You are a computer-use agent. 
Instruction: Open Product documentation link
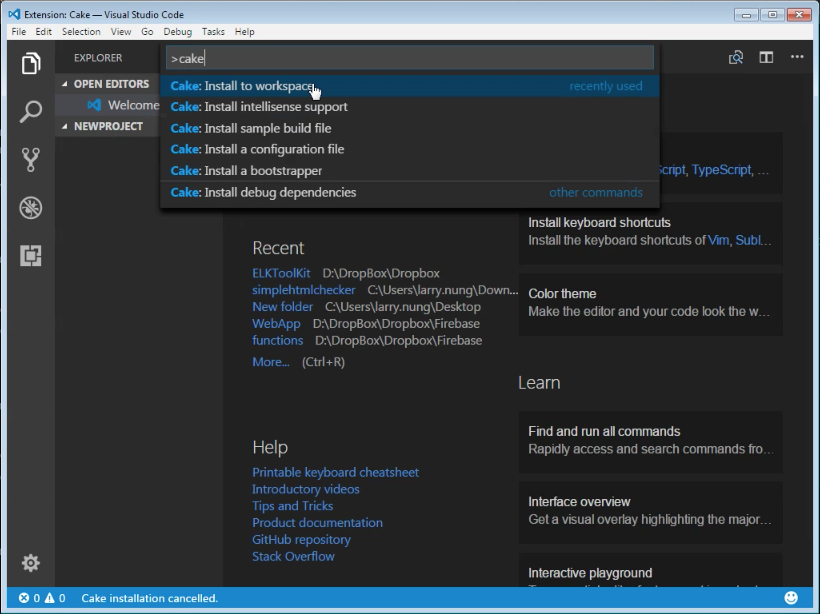pyautogui.click(x=317, y=522)
